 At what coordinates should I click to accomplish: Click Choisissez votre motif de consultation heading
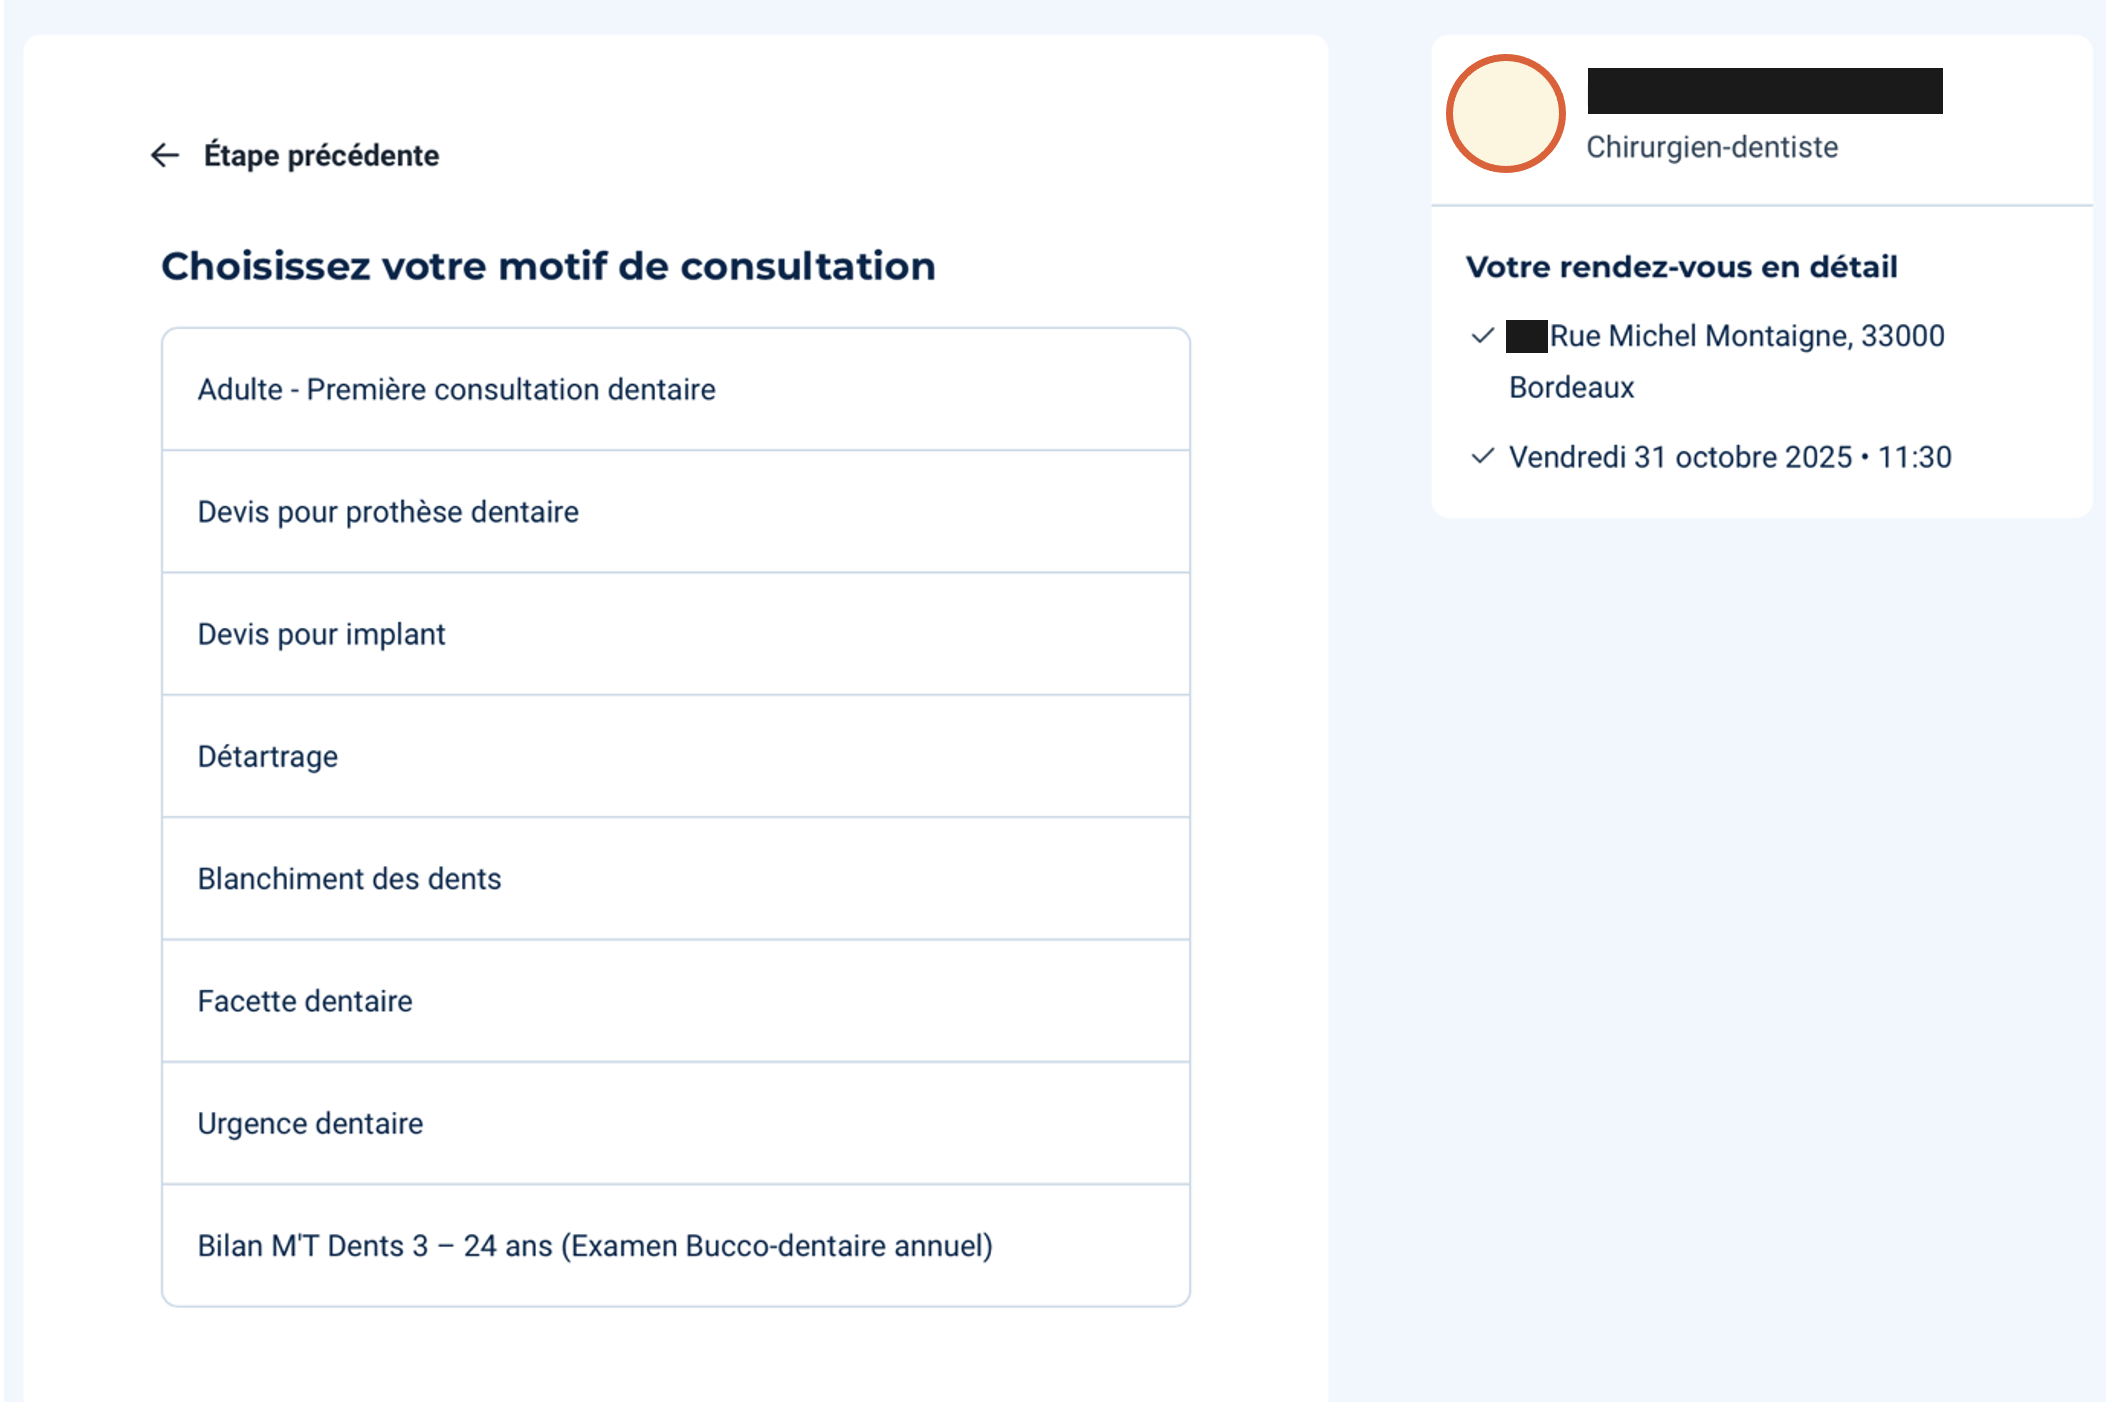click(x=548, y=266)
